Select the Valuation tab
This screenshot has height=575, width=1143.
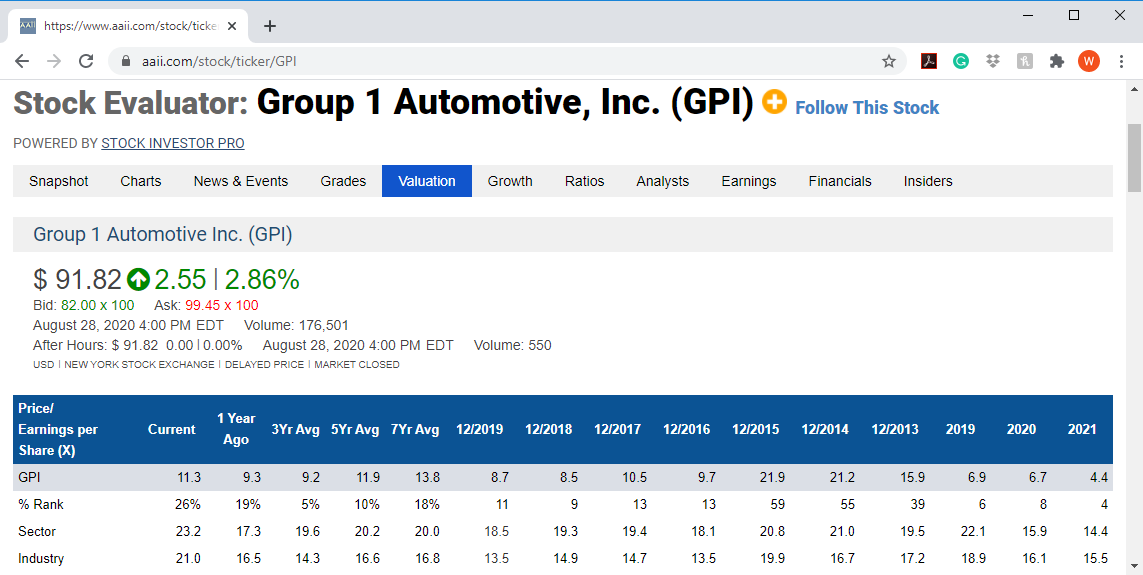pos(426,181)
